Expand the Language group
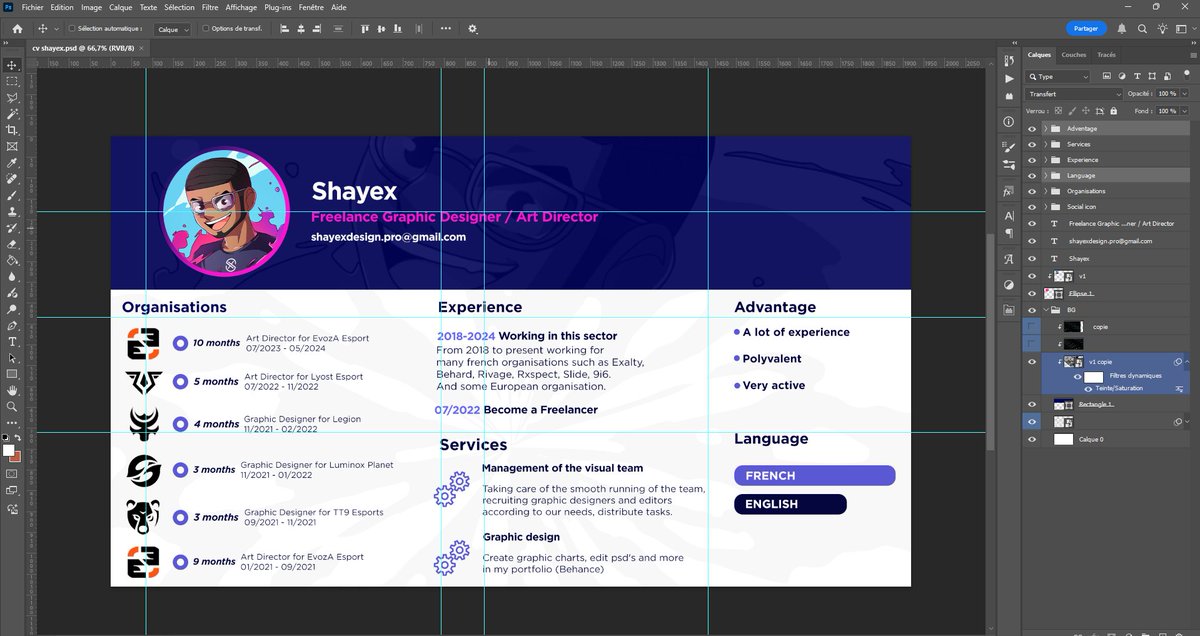 [1045, 175]
